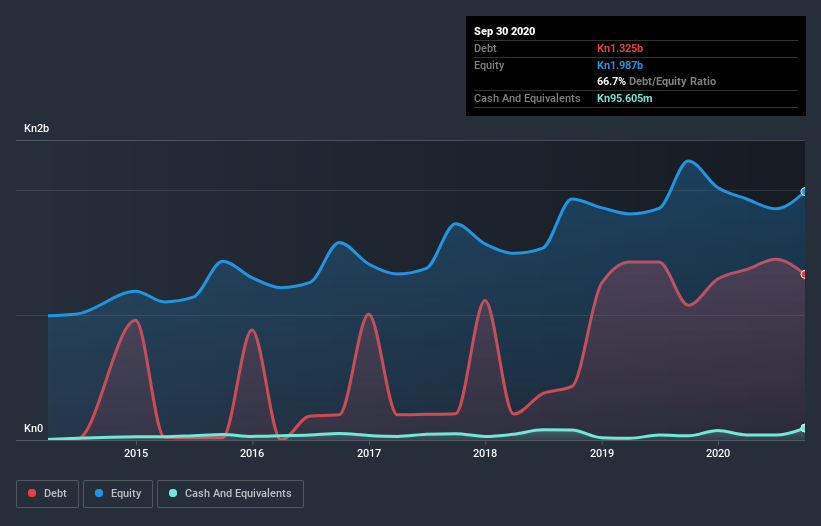The image size is (821, 526).
Task: Click the 2015 x-axis label
Action: point(136,453)
